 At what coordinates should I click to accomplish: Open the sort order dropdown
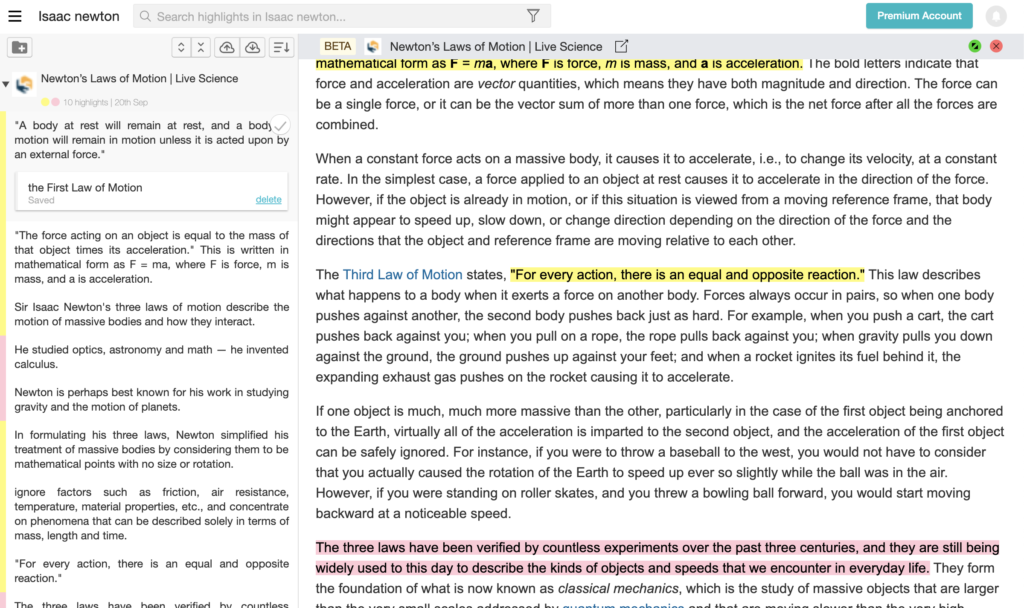(281, 47)
